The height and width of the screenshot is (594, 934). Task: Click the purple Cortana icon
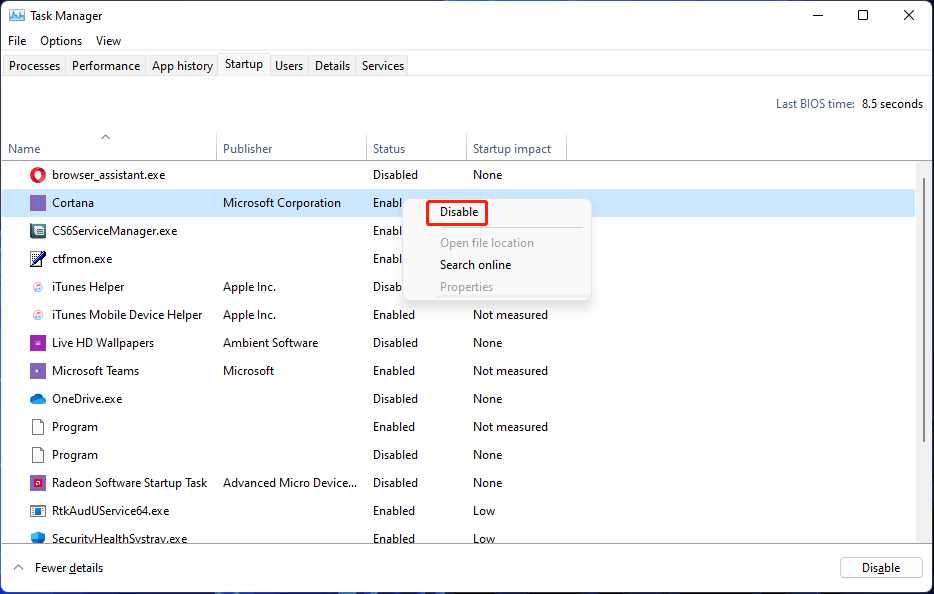coord(38,203)
